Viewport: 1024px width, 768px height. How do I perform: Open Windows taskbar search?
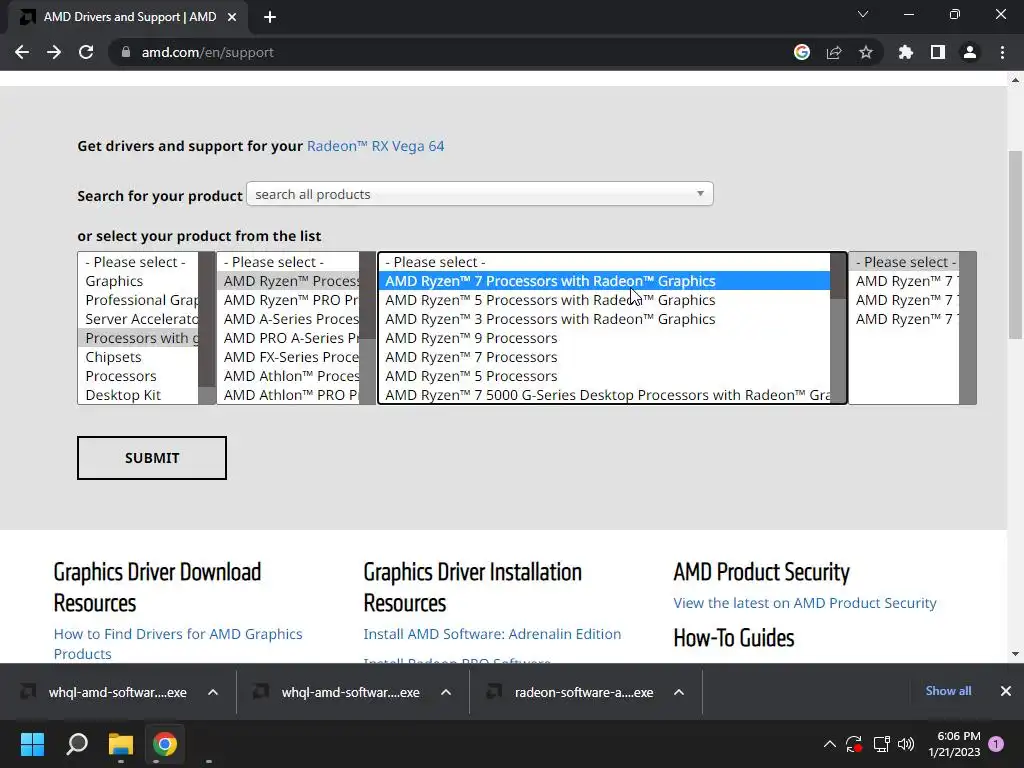[77, 744]
